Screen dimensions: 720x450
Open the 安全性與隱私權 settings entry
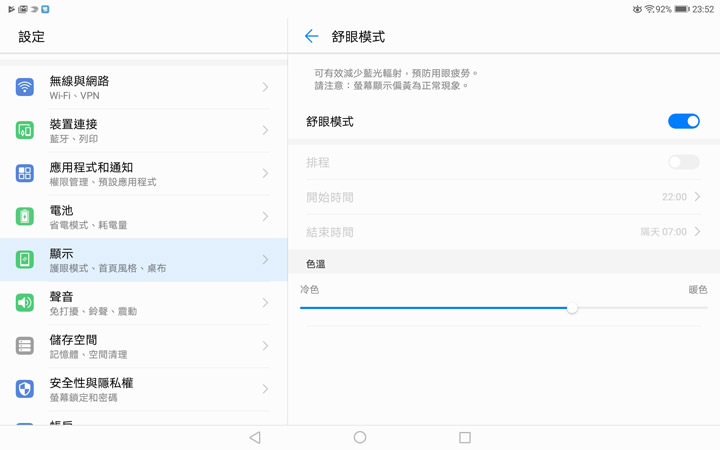pos(144,389)
